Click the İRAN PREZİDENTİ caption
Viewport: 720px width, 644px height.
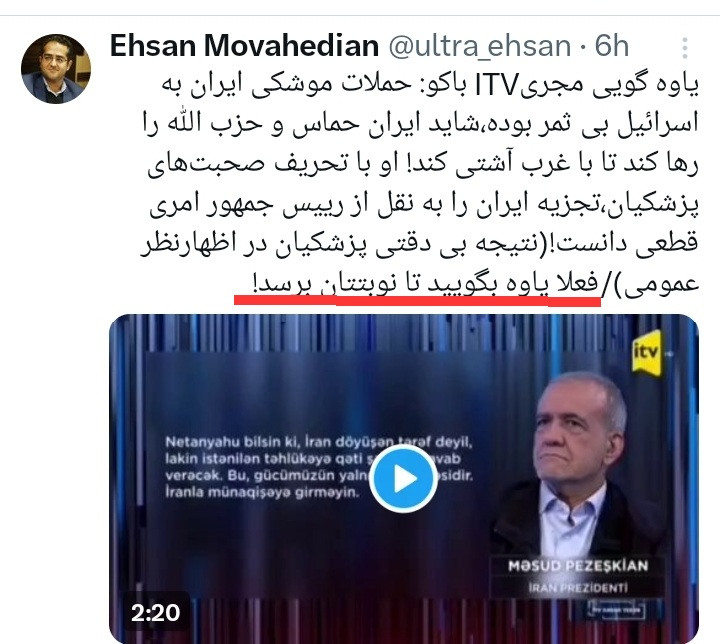pyautogui.click(x=578, y=588)
